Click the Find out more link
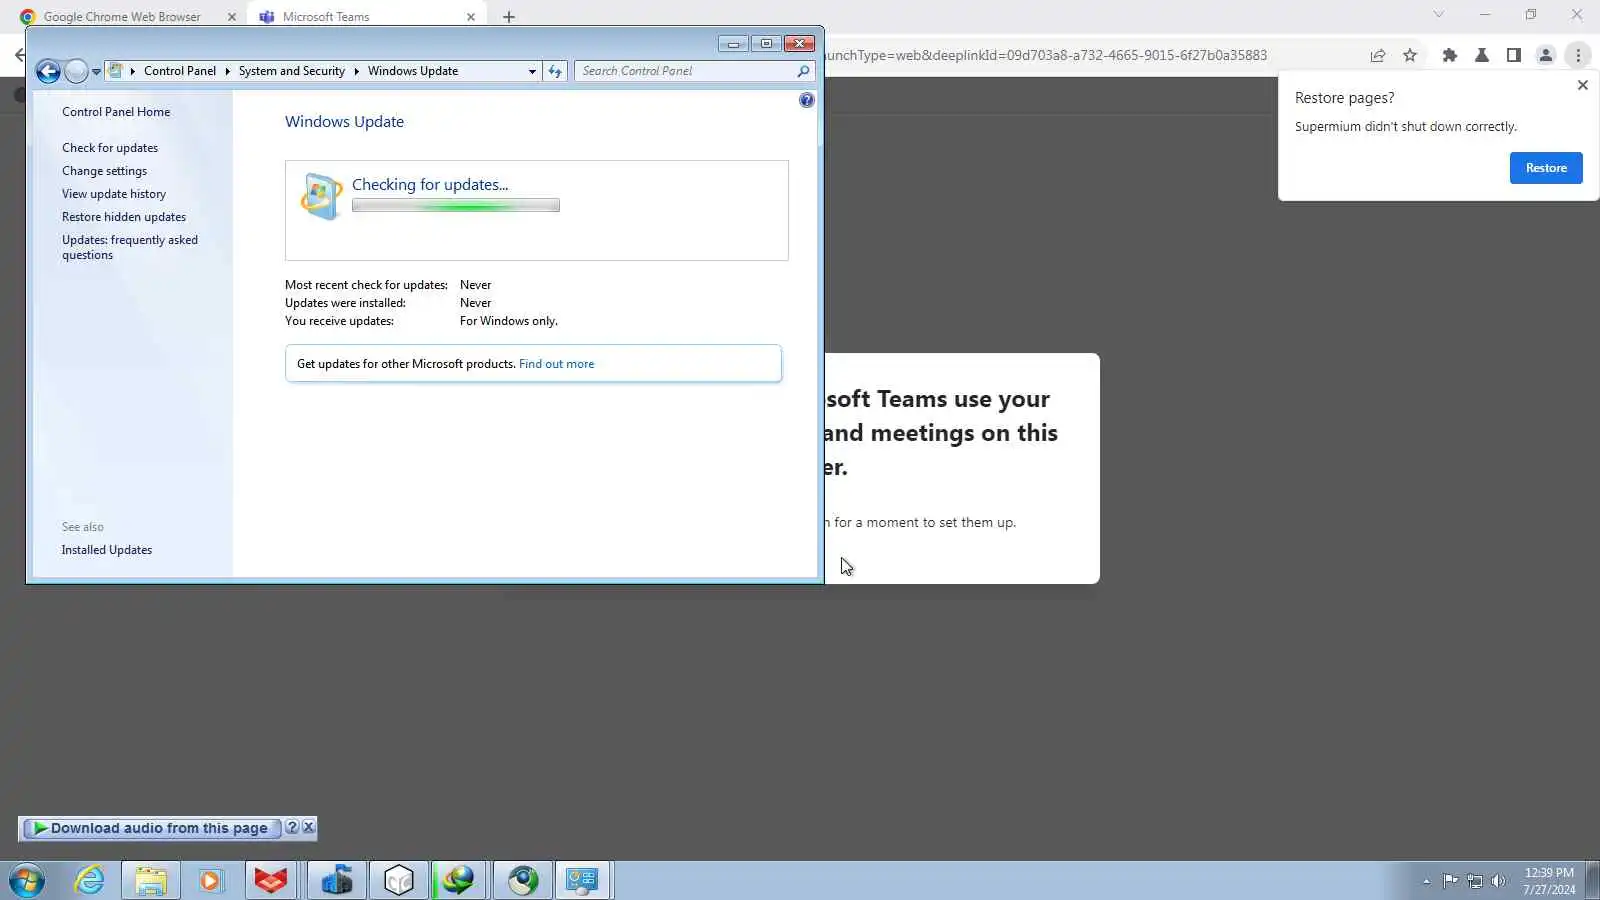Screen dimensions: 1600x900 point(556,364)
